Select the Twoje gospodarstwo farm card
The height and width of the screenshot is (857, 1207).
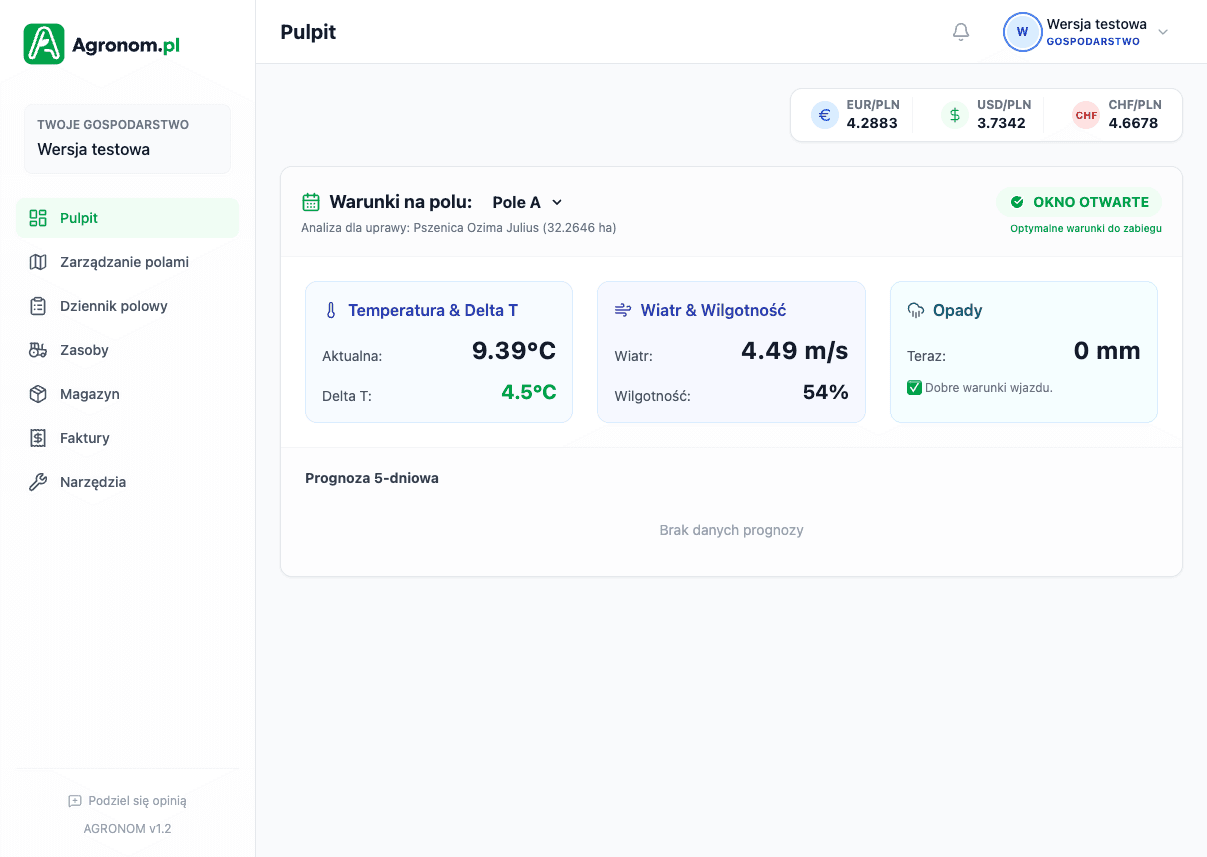tap(127, 139)
